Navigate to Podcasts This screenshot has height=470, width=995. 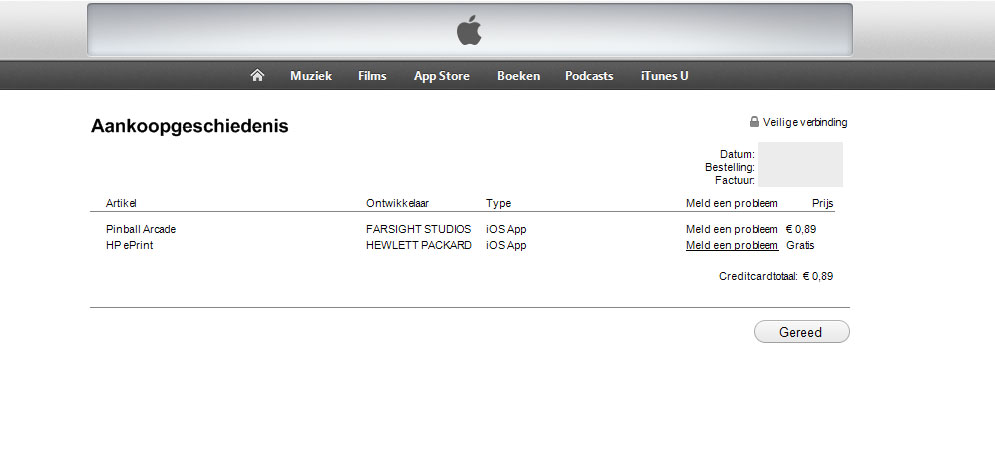(590, 76)
